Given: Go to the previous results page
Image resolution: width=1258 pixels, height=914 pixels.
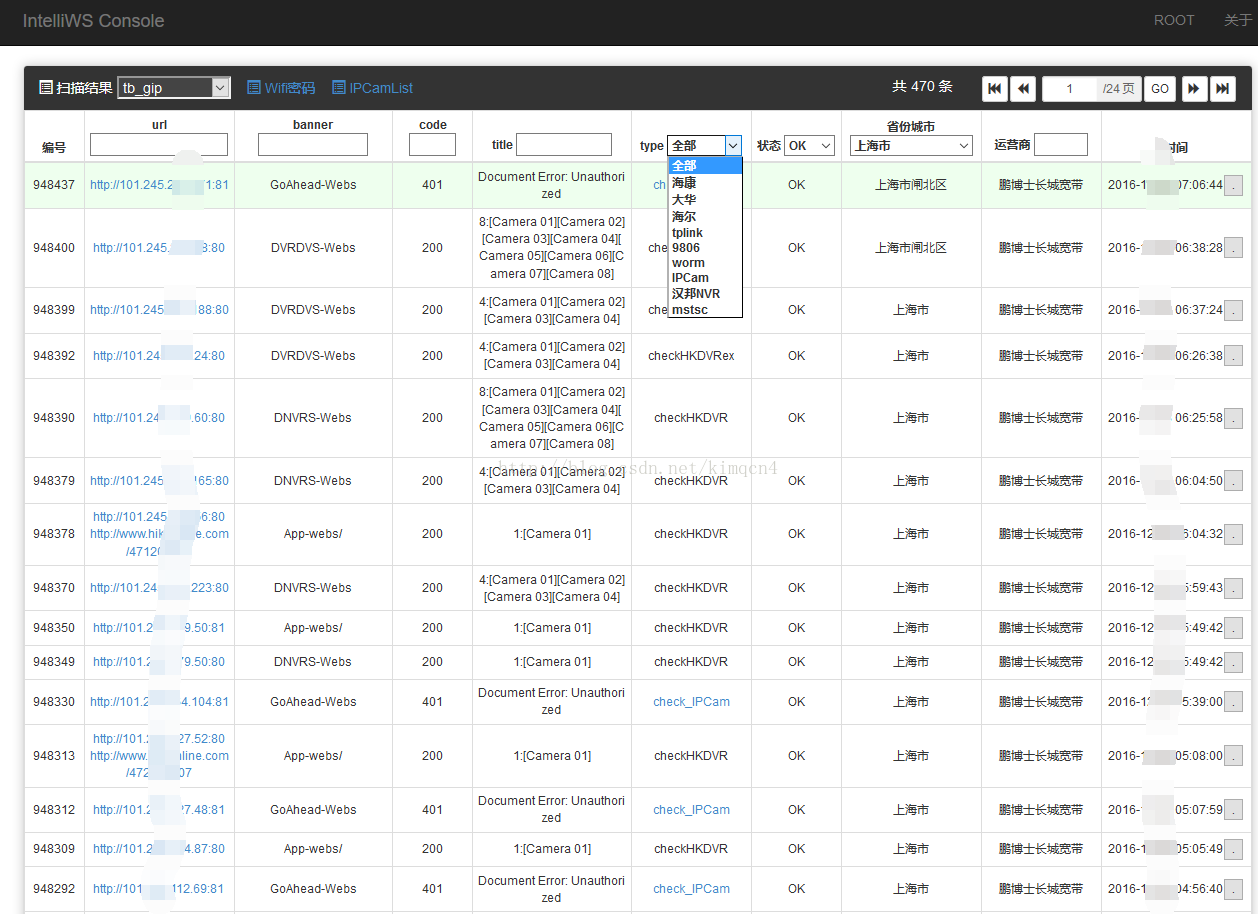Looking at the screenshot, I should (1023, 88).
